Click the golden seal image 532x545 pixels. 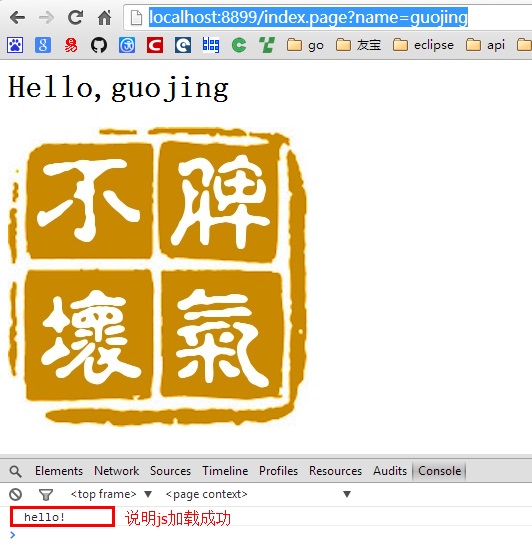tap(158, 277)
